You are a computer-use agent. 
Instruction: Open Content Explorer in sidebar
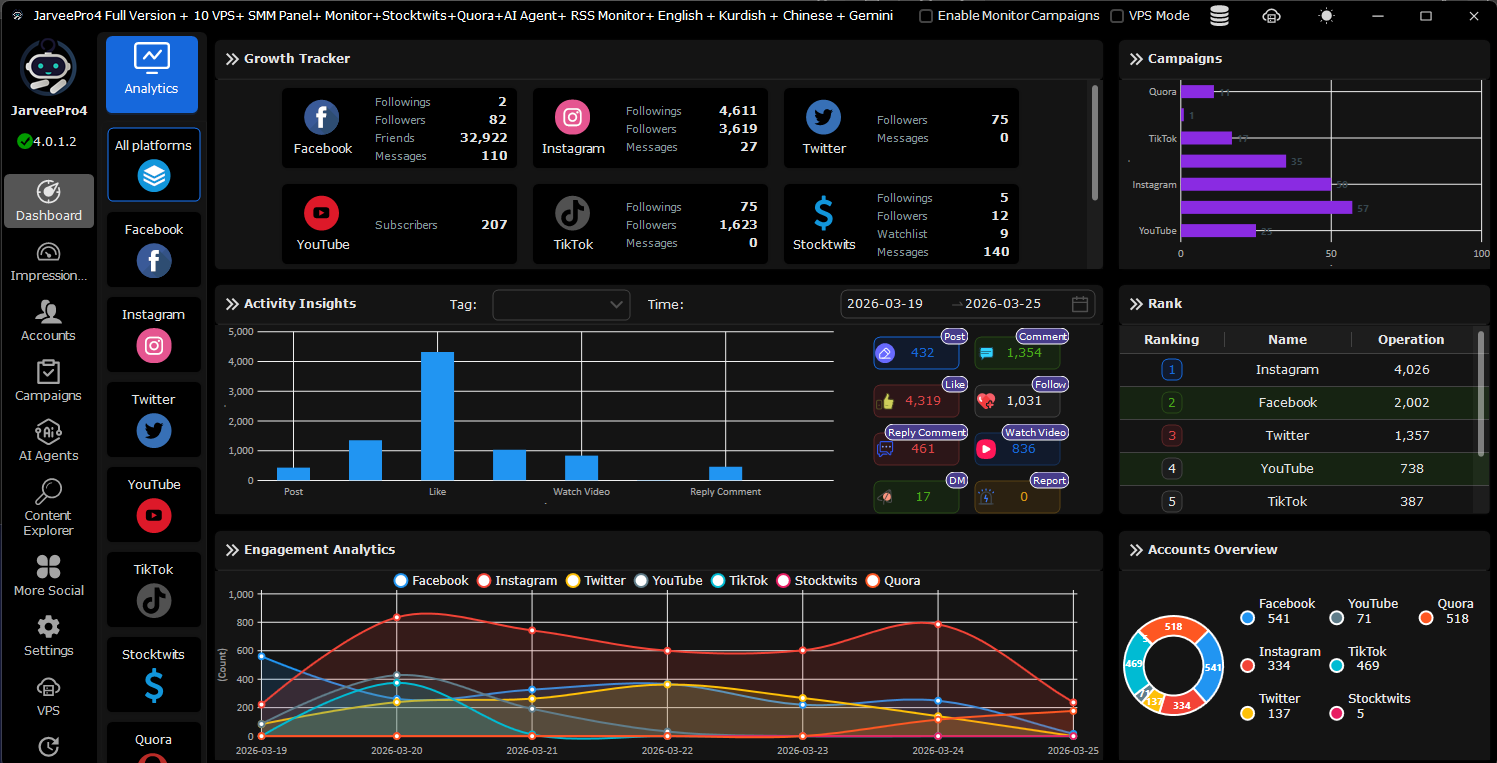pos(48,507)
